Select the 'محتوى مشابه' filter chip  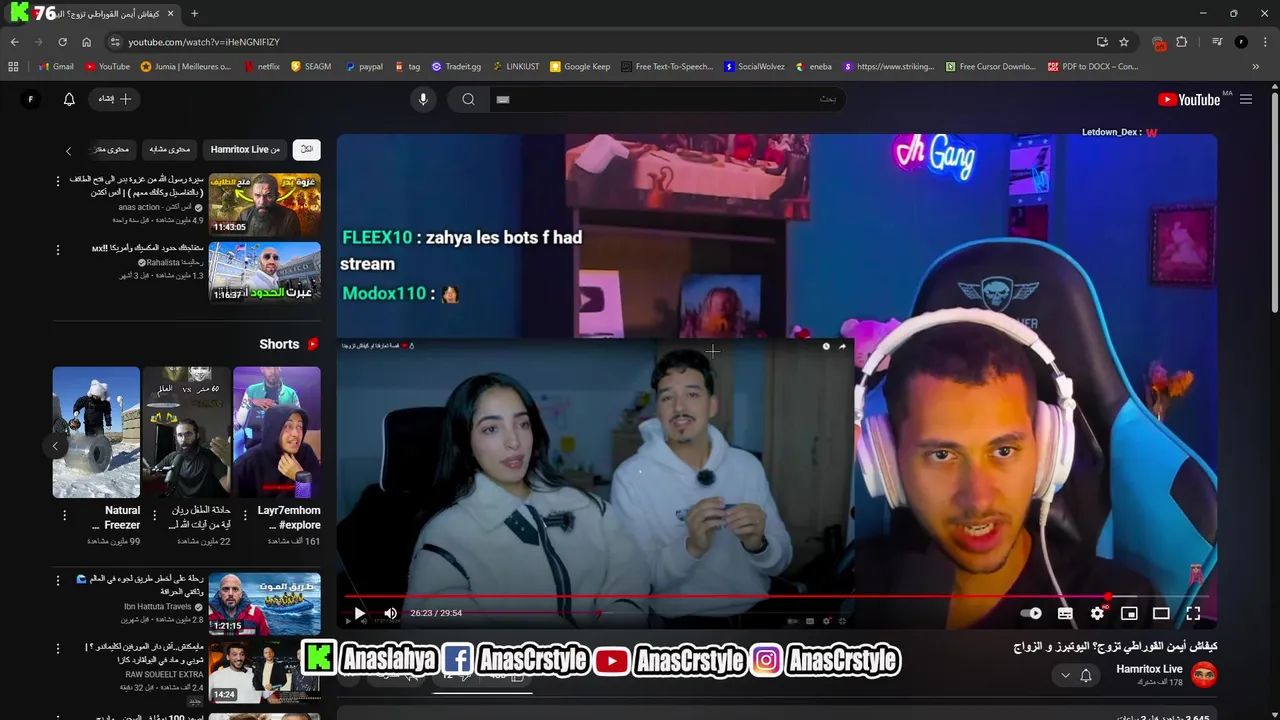point(170,149)
